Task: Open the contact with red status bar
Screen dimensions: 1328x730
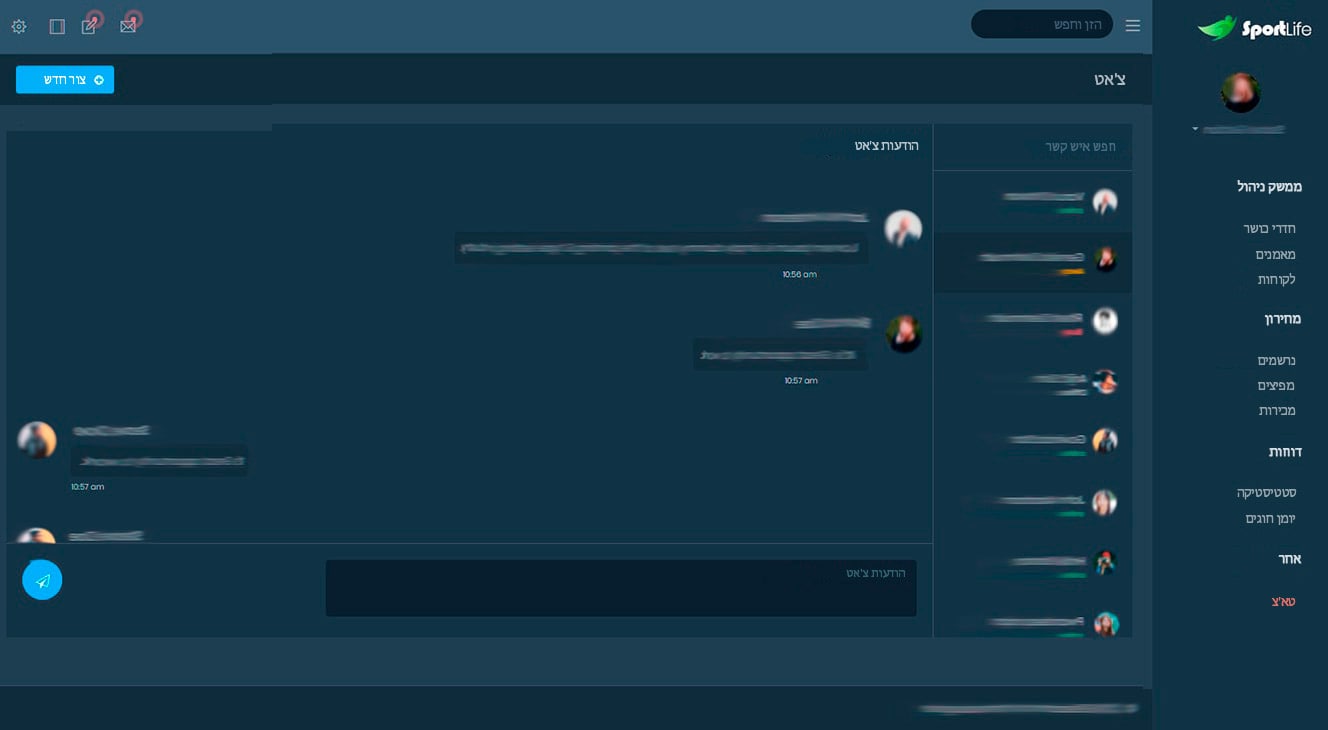Action: [x=1033, y=322]
